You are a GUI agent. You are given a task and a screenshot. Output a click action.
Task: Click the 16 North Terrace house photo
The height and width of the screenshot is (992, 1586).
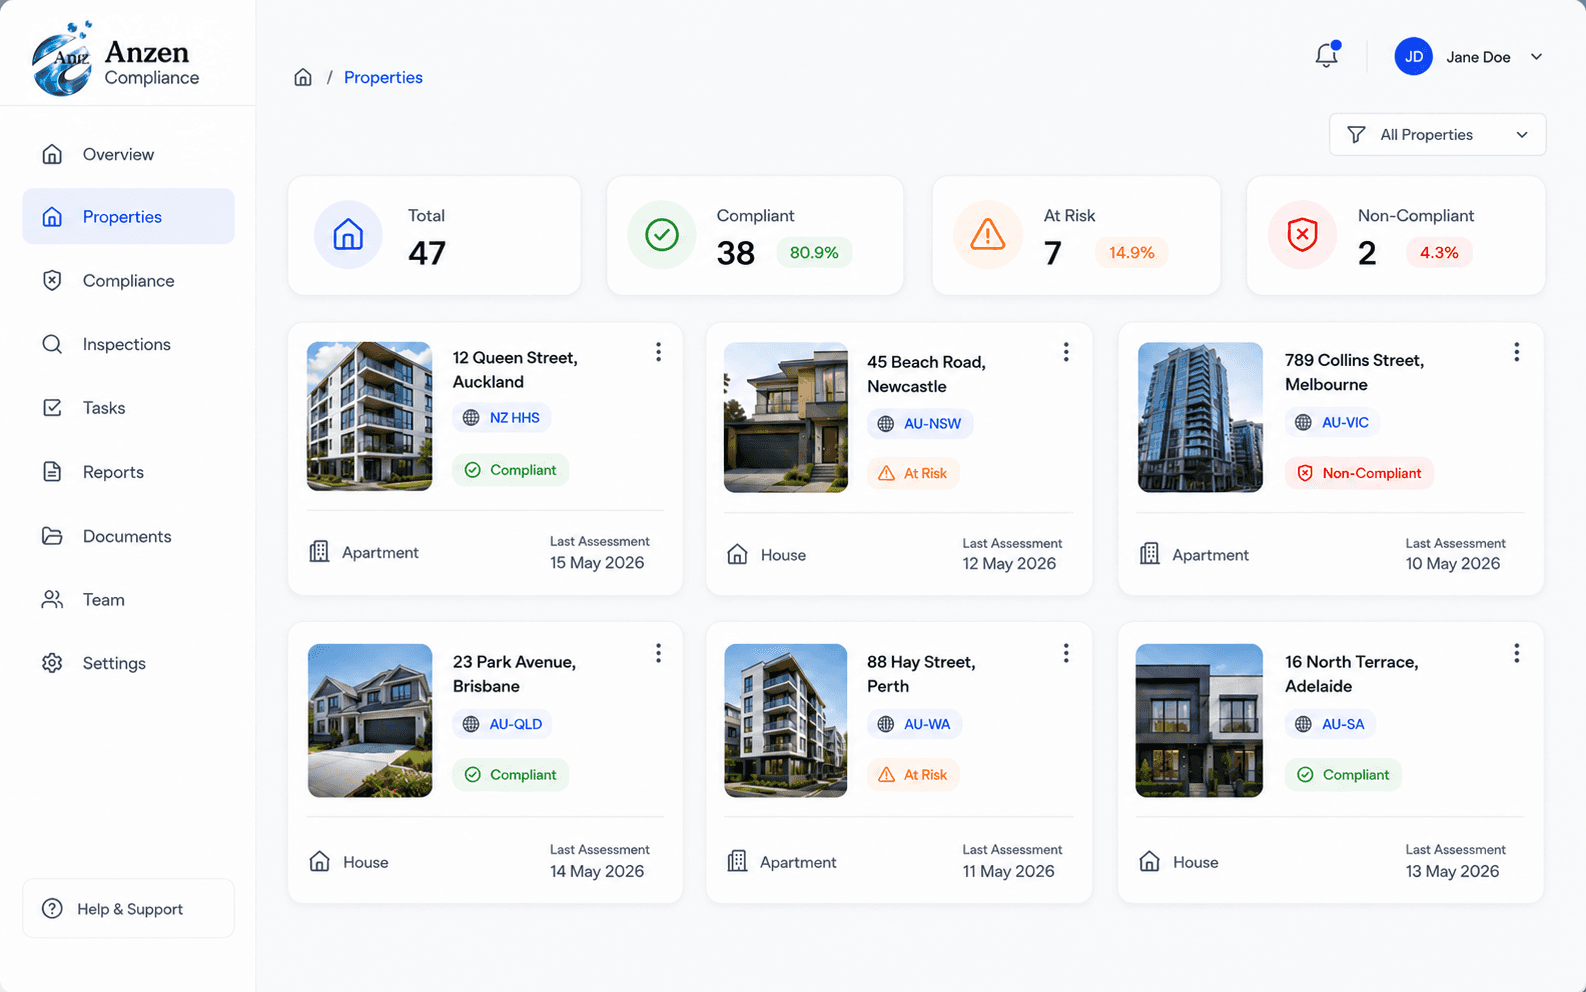pyautogui.click(x=1199, y=720)
